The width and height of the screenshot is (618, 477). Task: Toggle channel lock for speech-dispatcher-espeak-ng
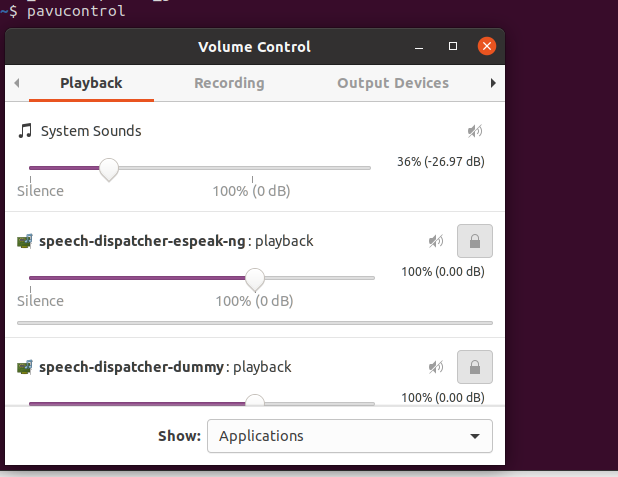(x=475, y=241)
